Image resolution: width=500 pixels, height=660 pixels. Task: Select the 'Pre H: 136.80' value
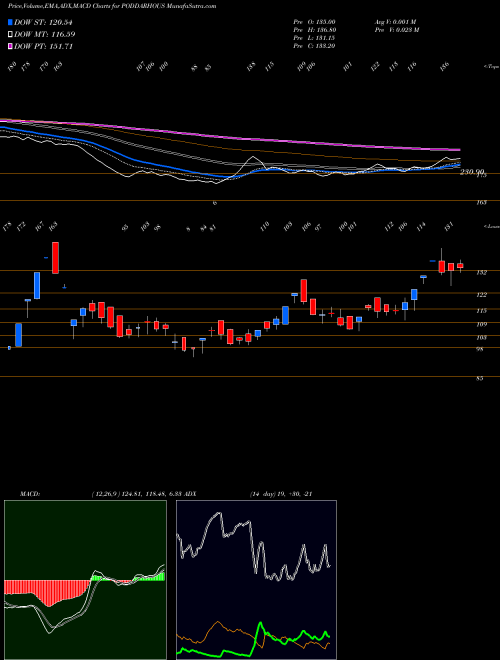click(x=314, y=30)
